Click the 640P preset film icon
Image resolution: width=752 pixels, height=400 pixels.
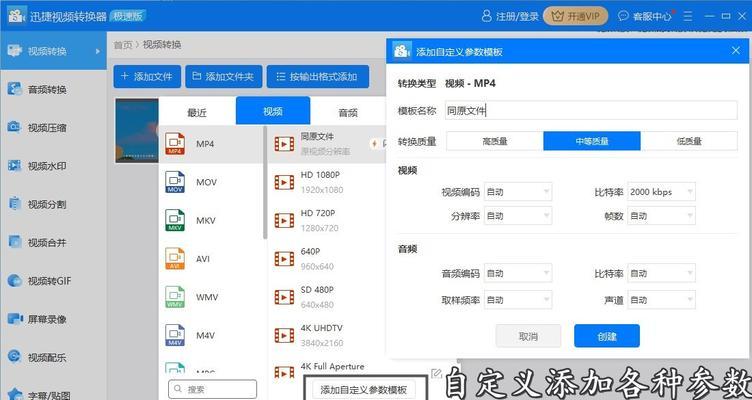point(284,259)
